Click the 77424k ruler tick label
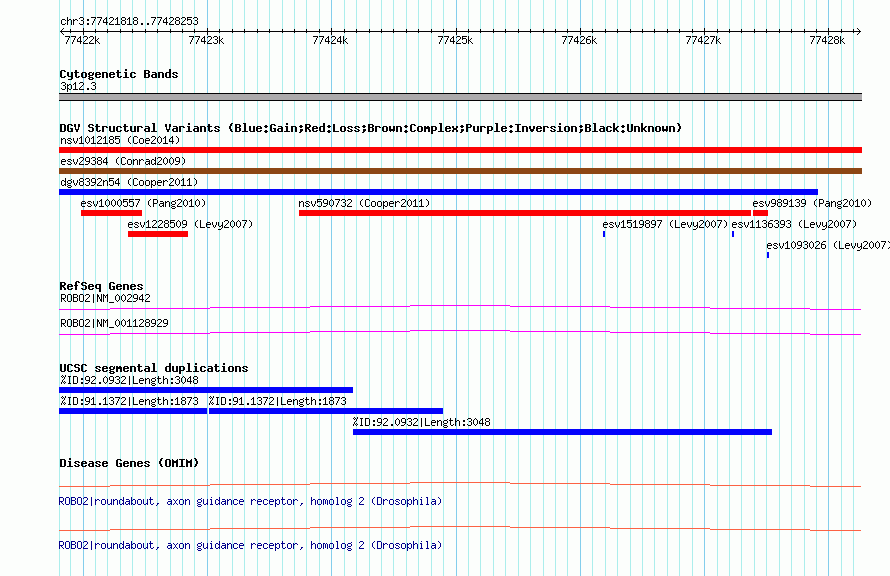 (x=330, y=40)
